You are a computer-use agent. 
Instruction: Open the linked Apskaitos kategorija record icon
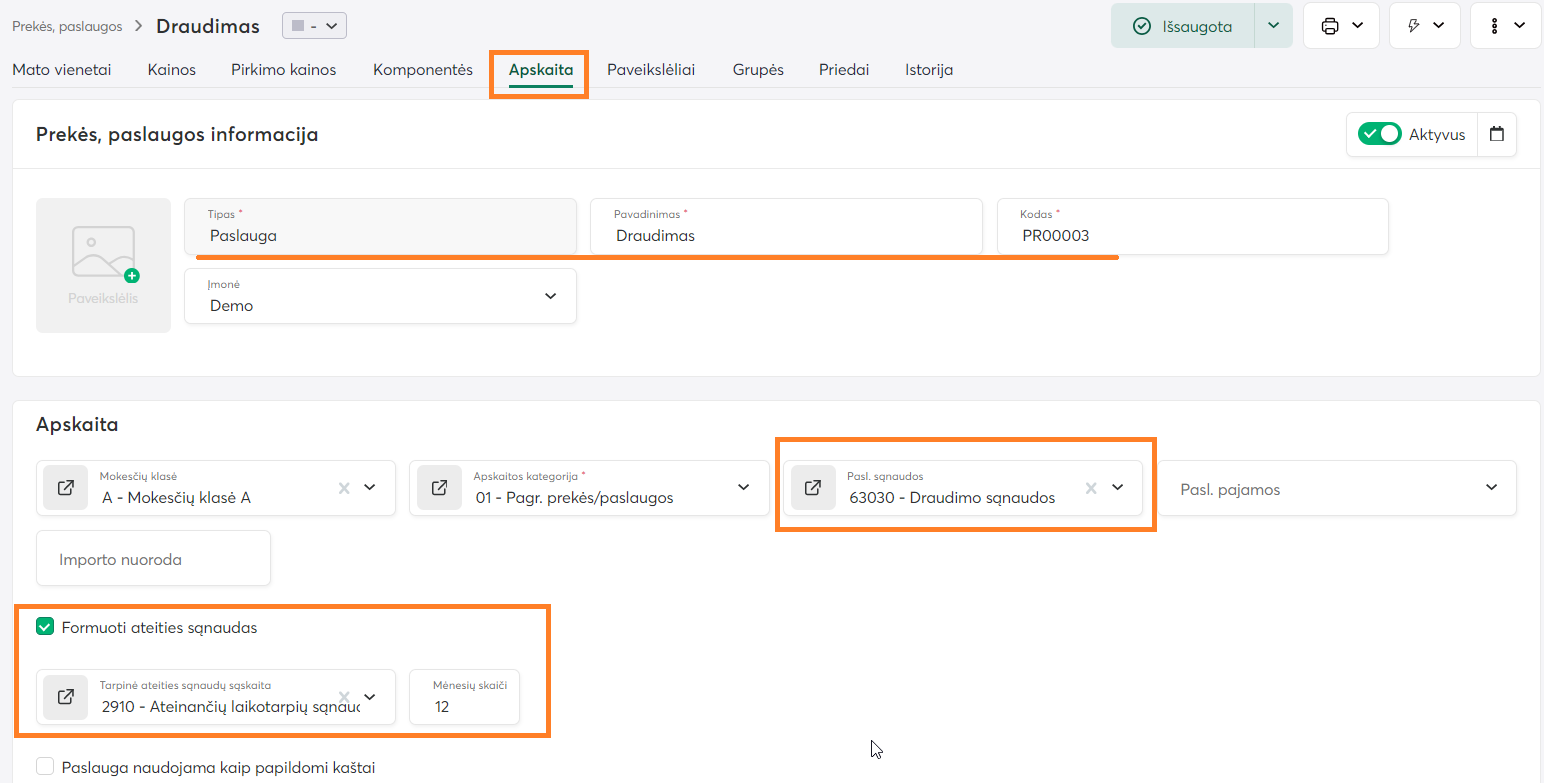coord(439,488)
